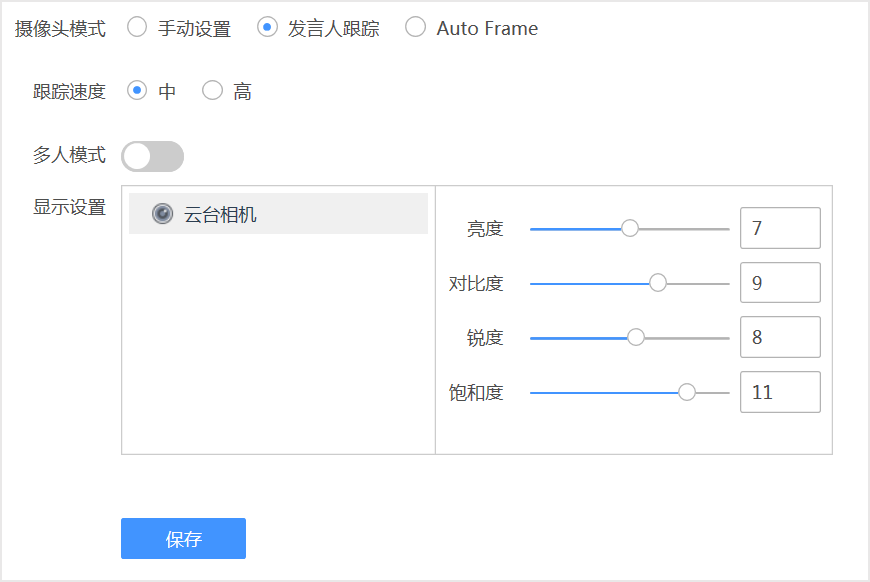The image size is (870, 582).
Task: Click the 发言人跟踪 label text
Action: (334, 29)
